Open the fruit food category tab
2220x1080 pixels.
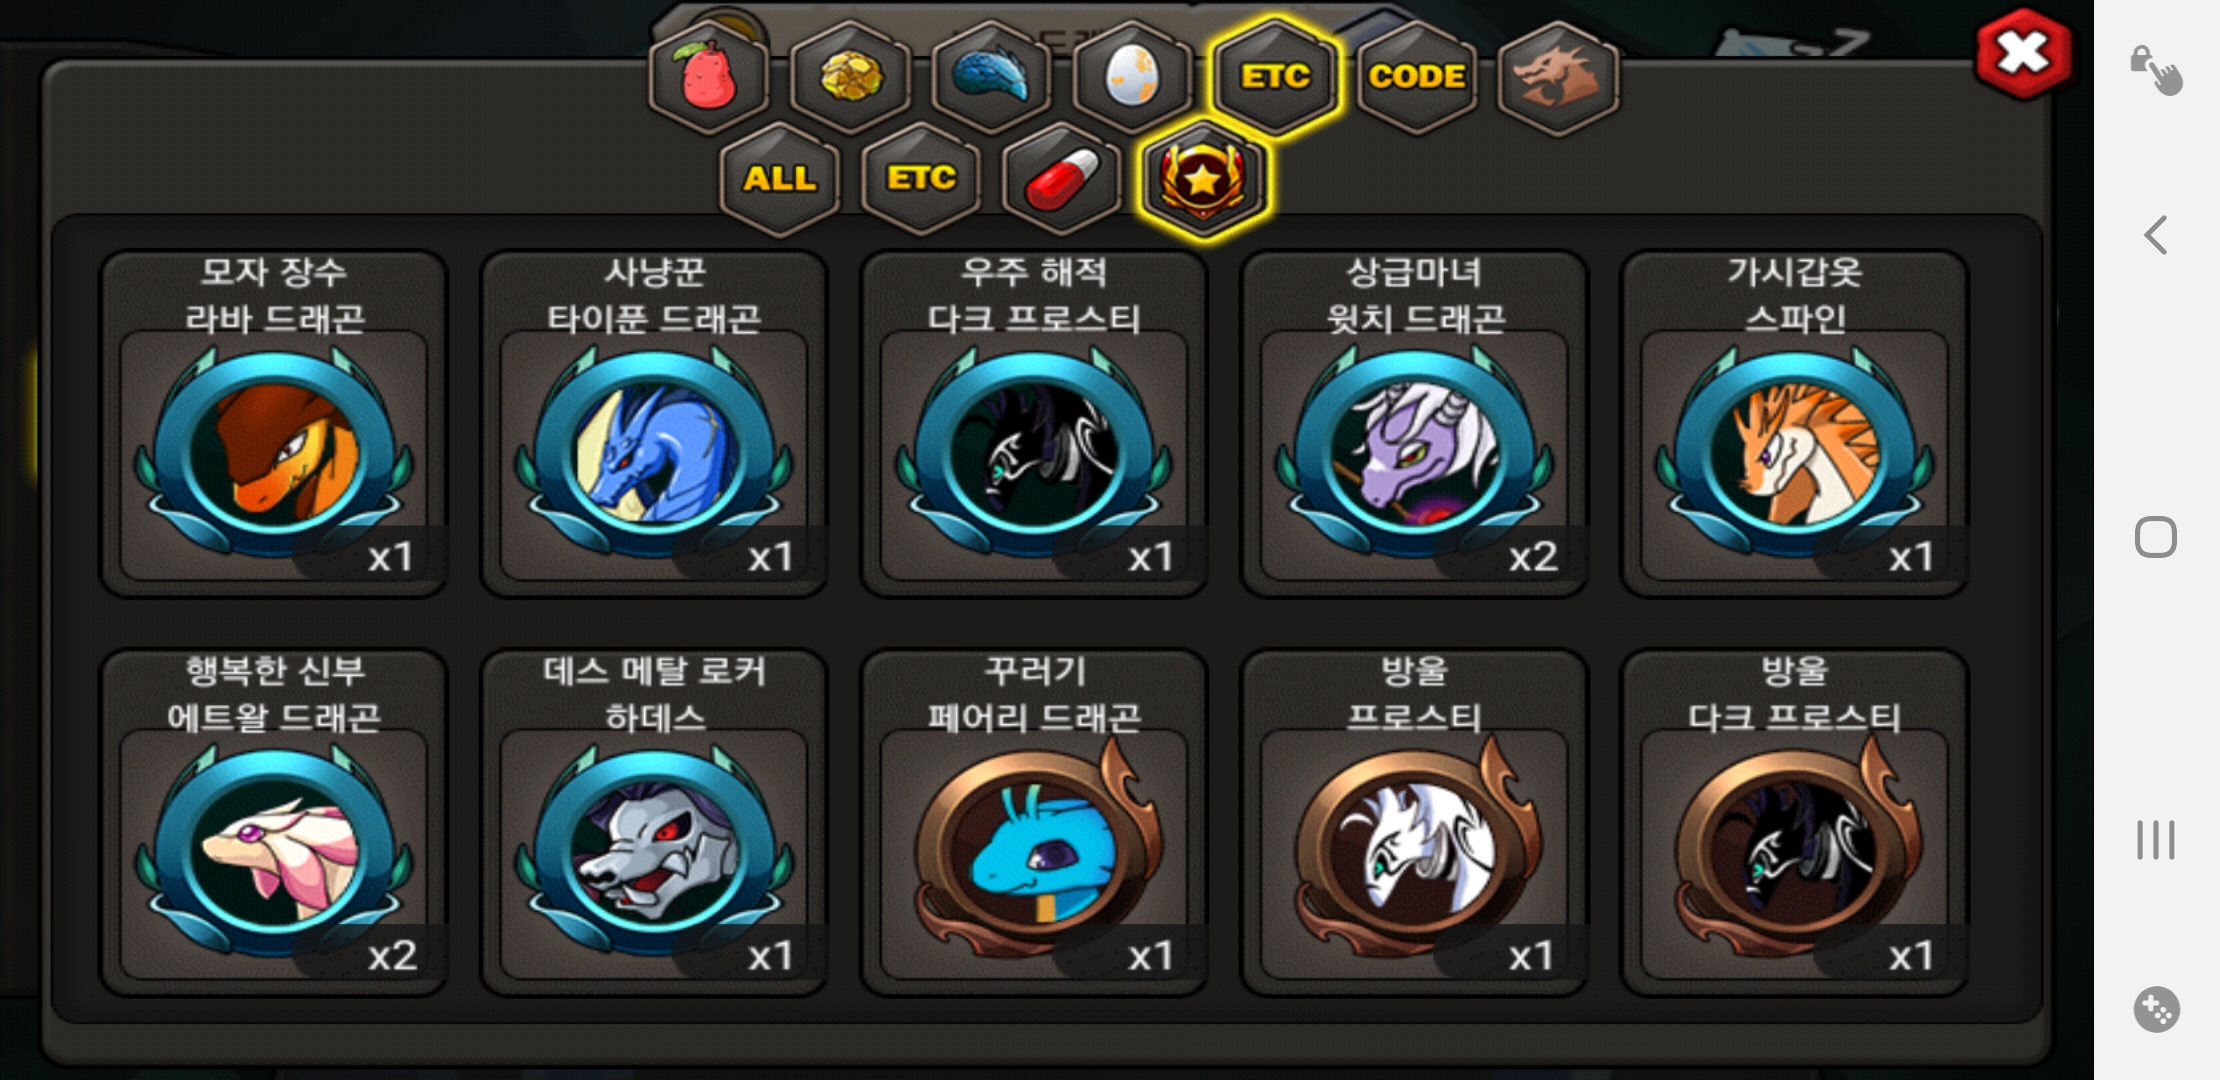[x=708, y=77]
